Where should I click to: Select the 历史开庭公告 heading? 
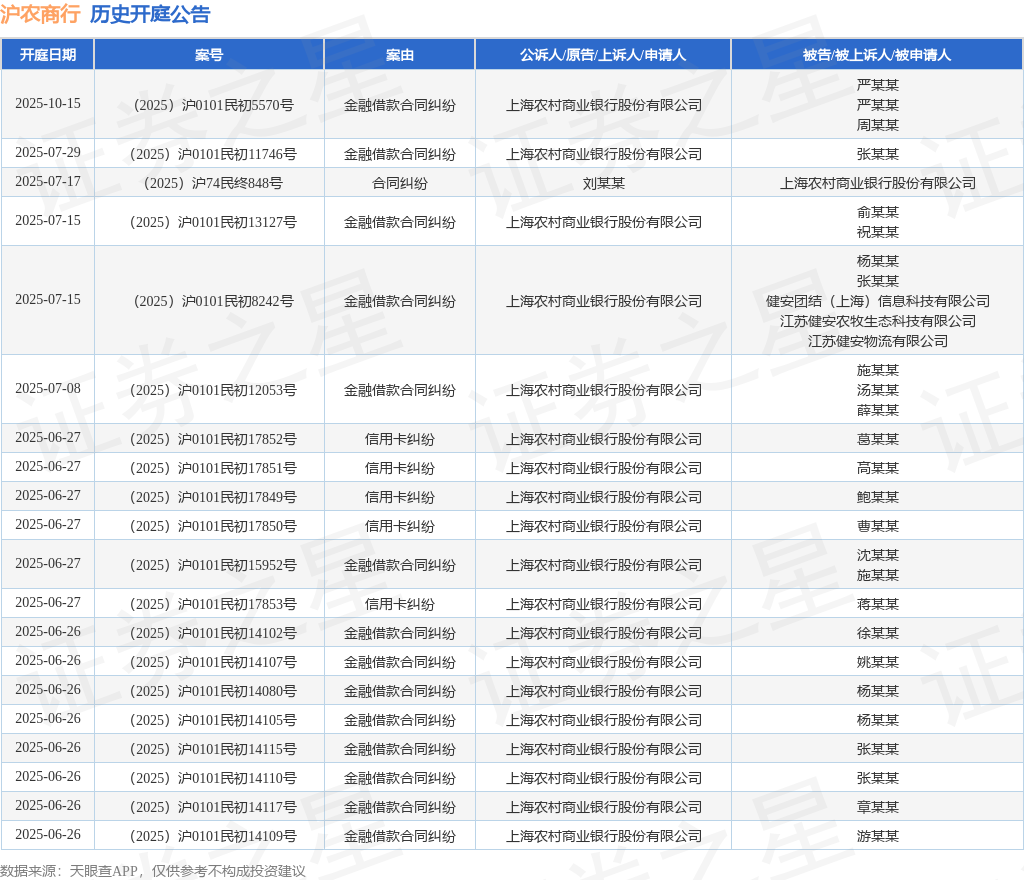coord(150,14)
